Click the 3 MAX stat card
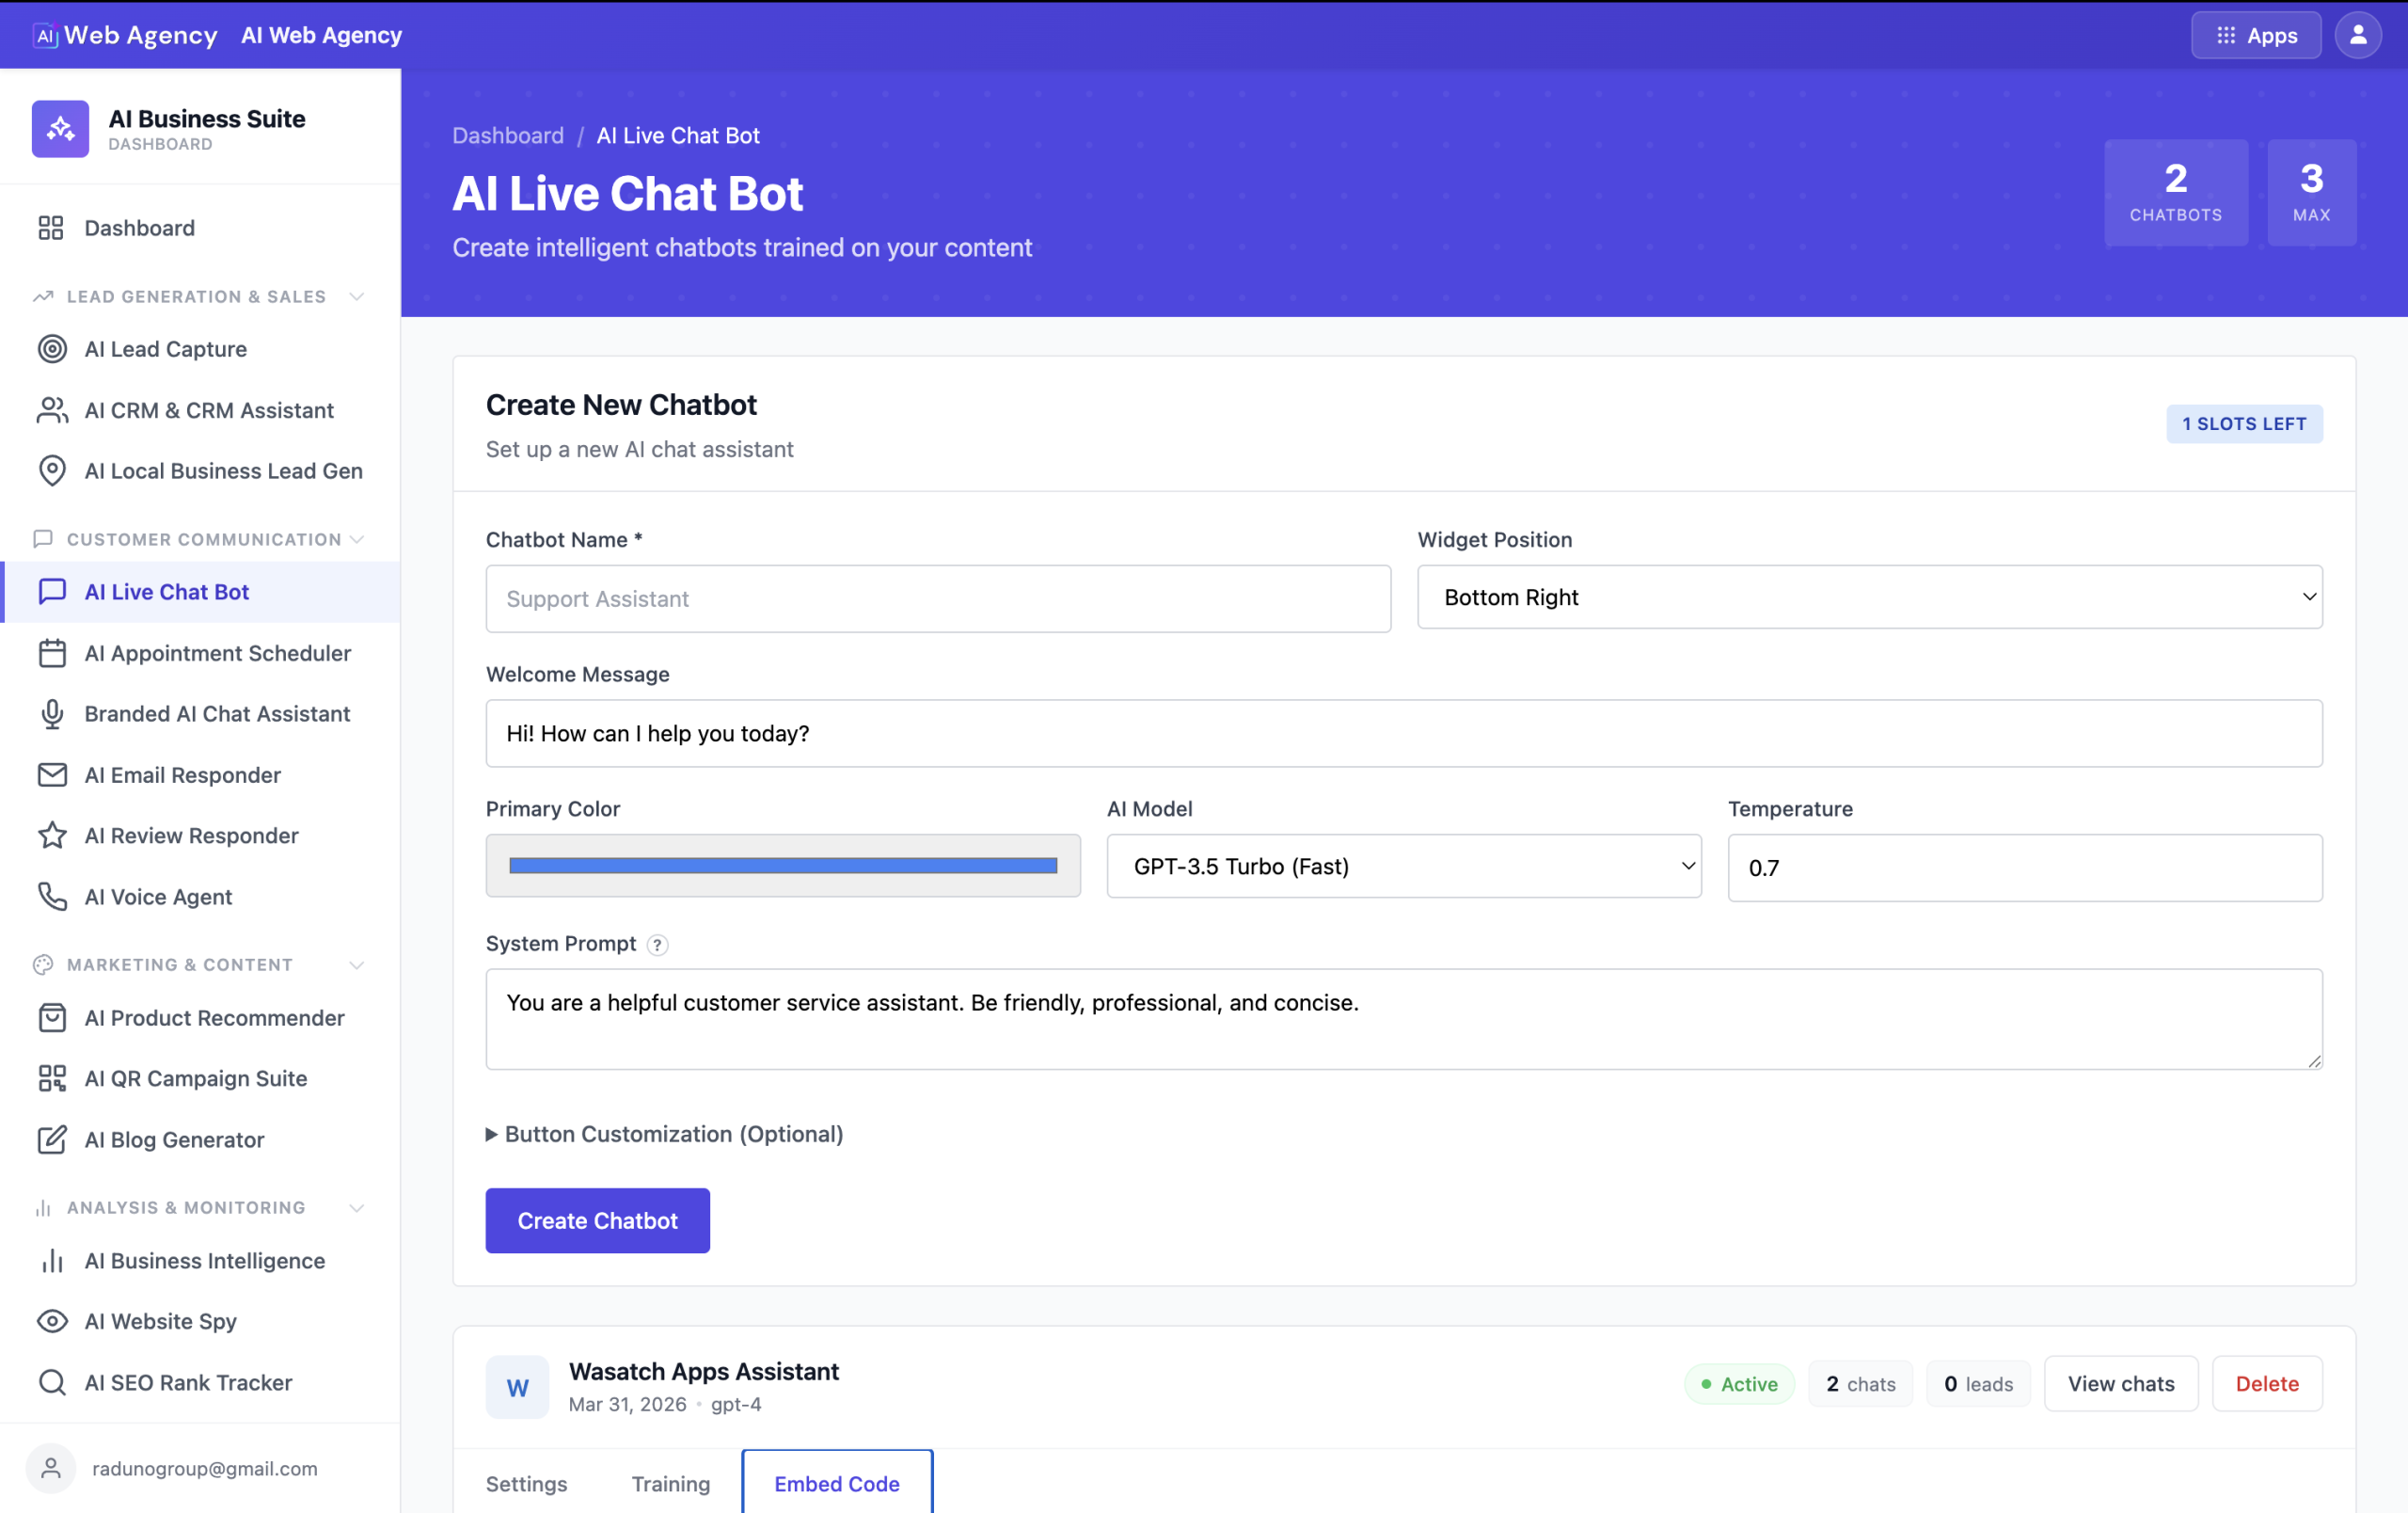Viewport: 2408px width, 1513px height. pyautogui.click(x=2311, y=192)
